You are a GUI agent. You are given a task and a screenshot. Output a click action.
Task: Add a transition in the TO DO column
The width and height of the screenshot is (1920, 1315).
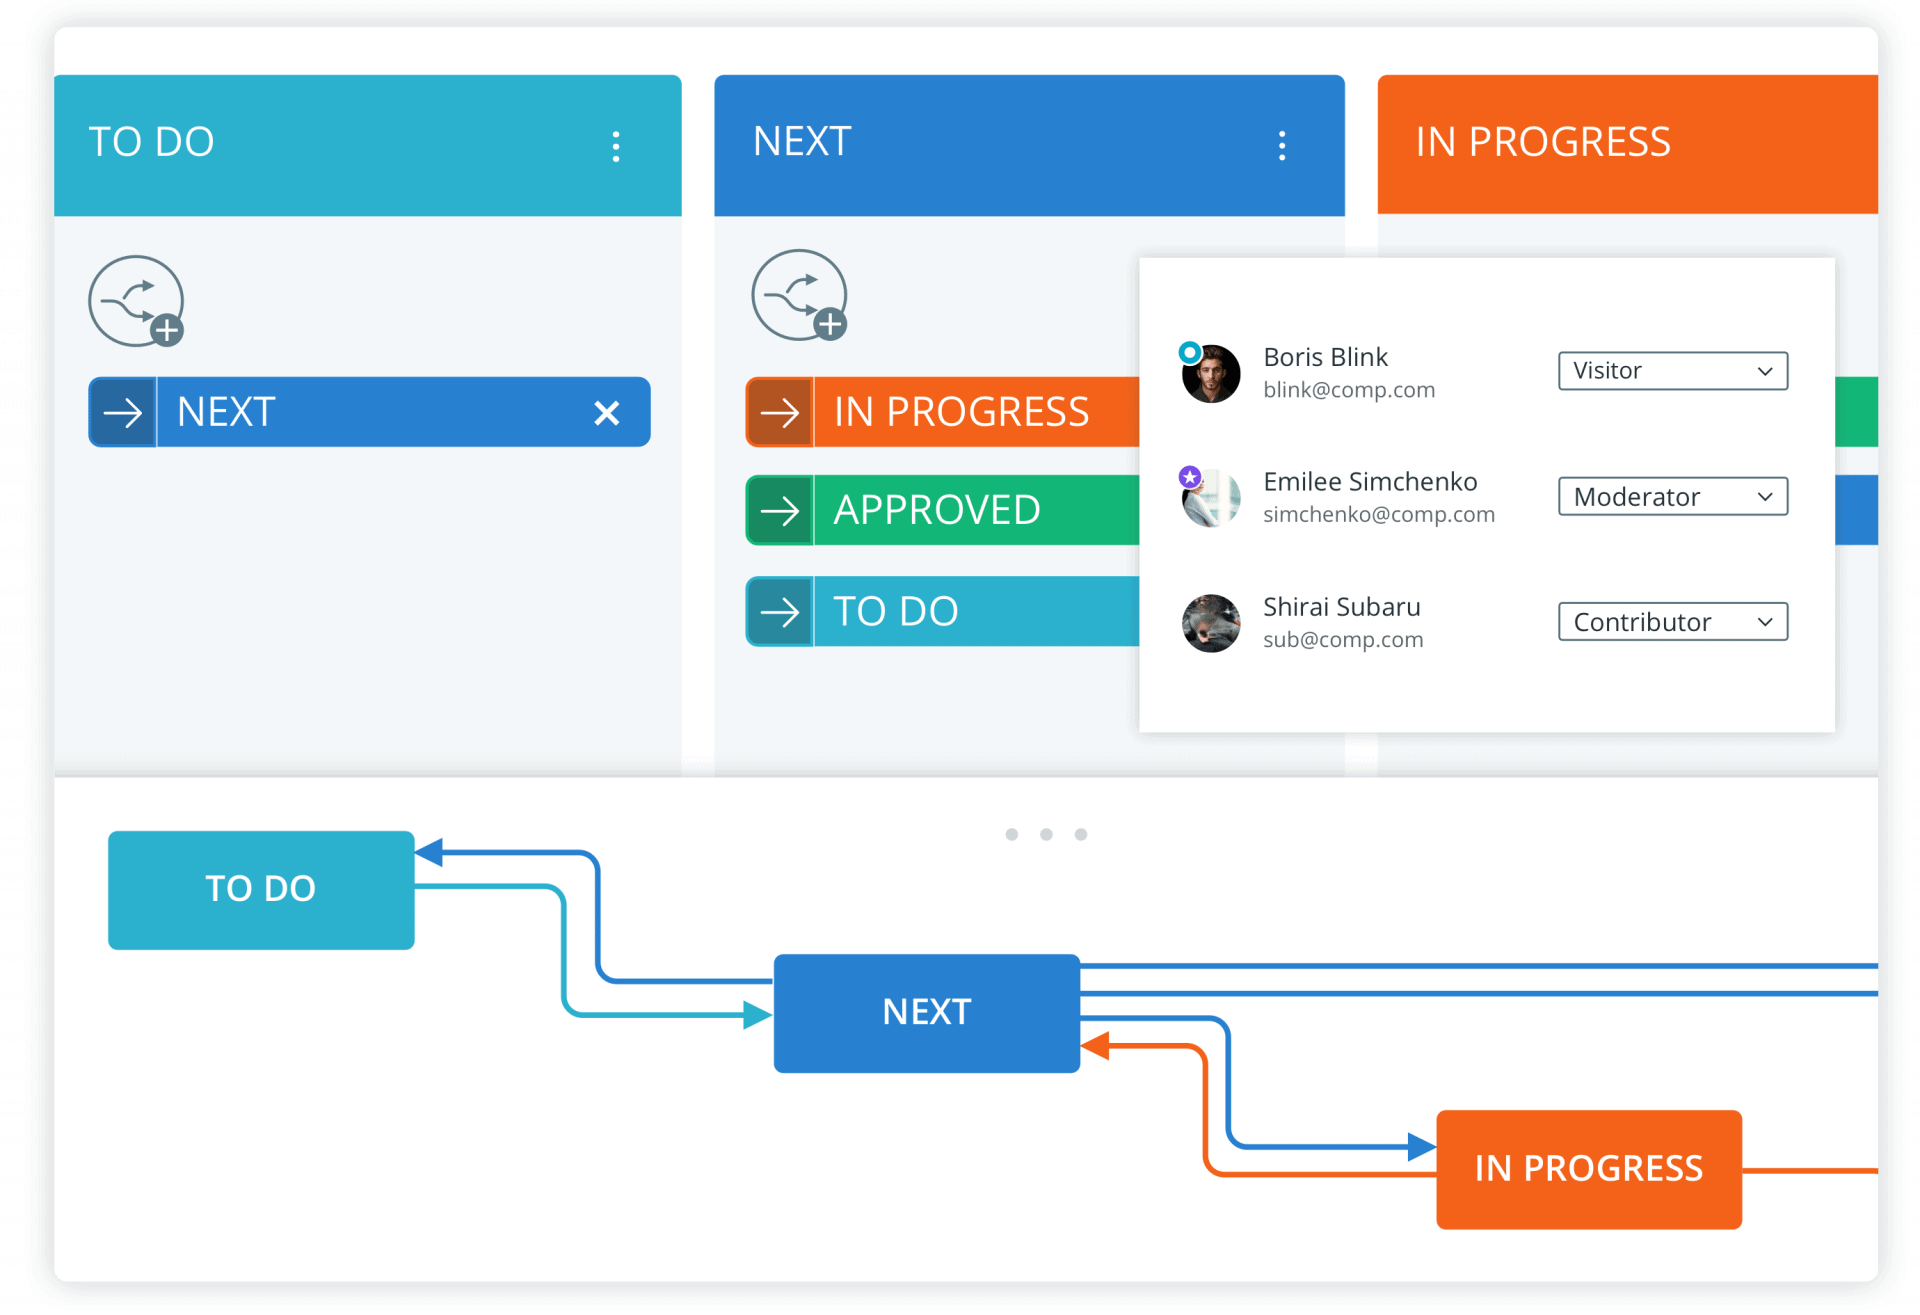click(137, 301)
